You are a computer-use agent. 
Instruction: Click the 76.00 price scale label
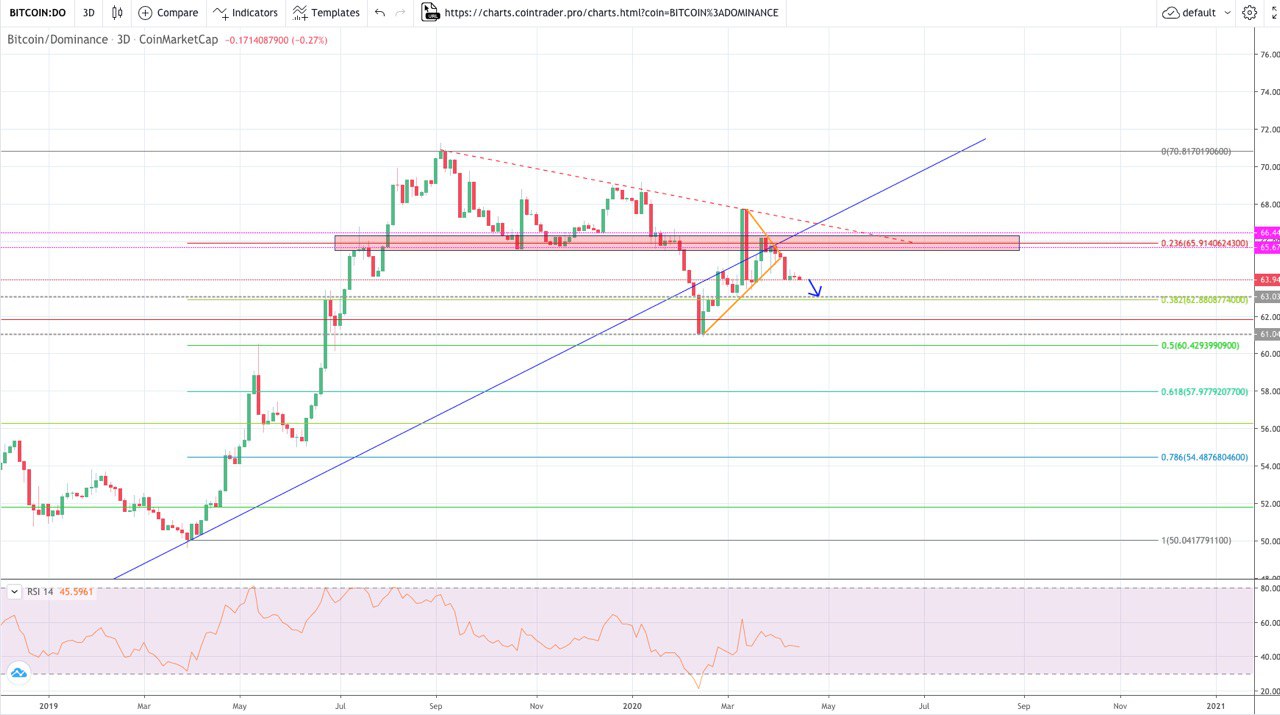click(x=1268, y=54)
